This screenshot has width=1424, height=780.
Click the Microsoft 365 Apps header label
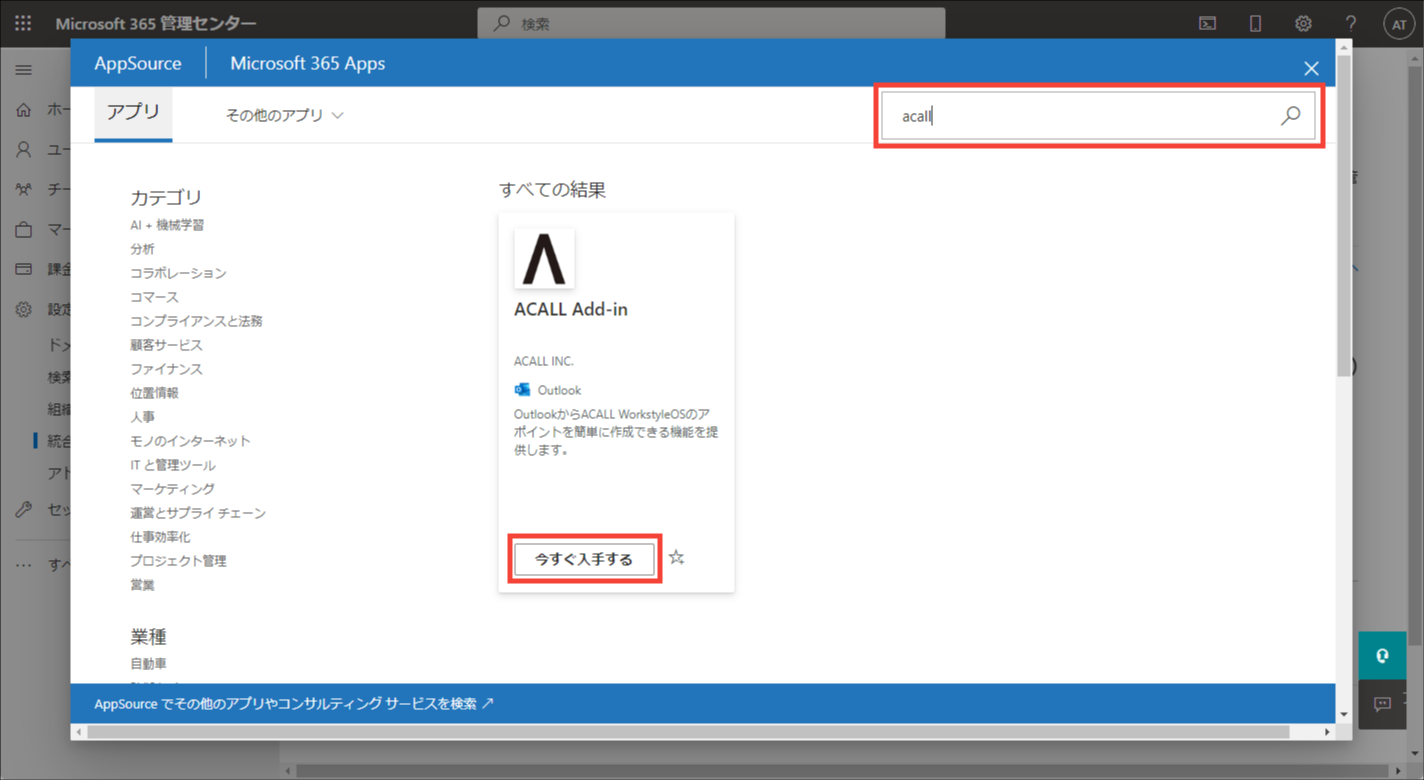tap(308, 63)
